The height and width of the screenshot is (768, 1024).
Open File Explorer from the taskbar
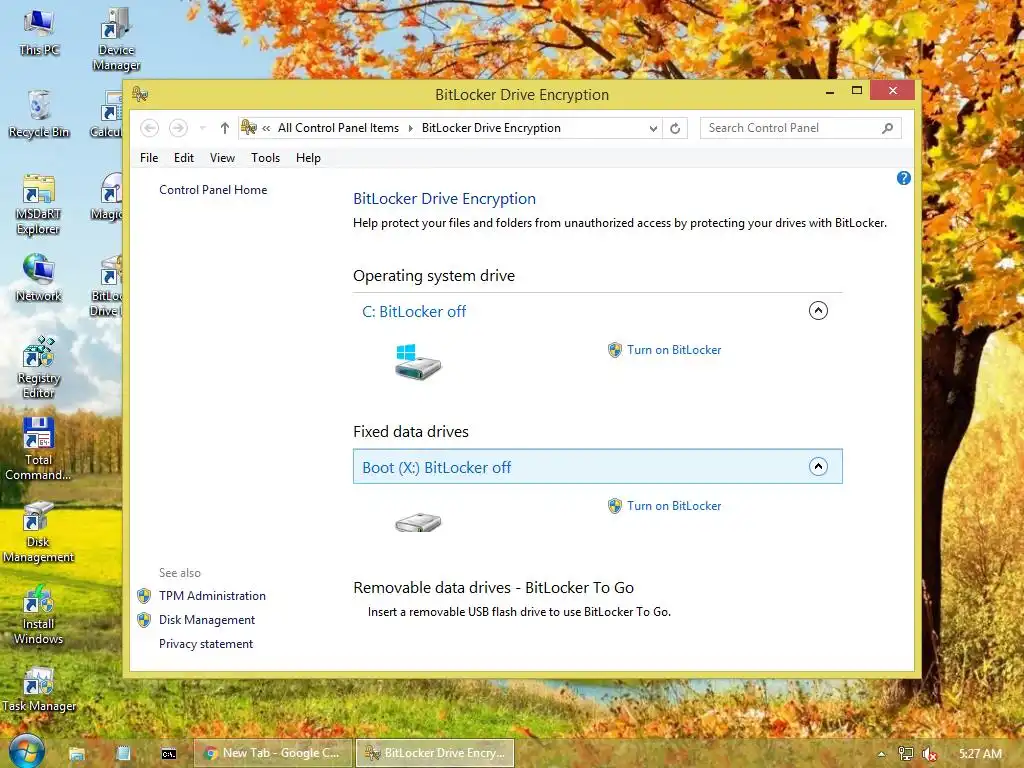[x=76, y=754]
